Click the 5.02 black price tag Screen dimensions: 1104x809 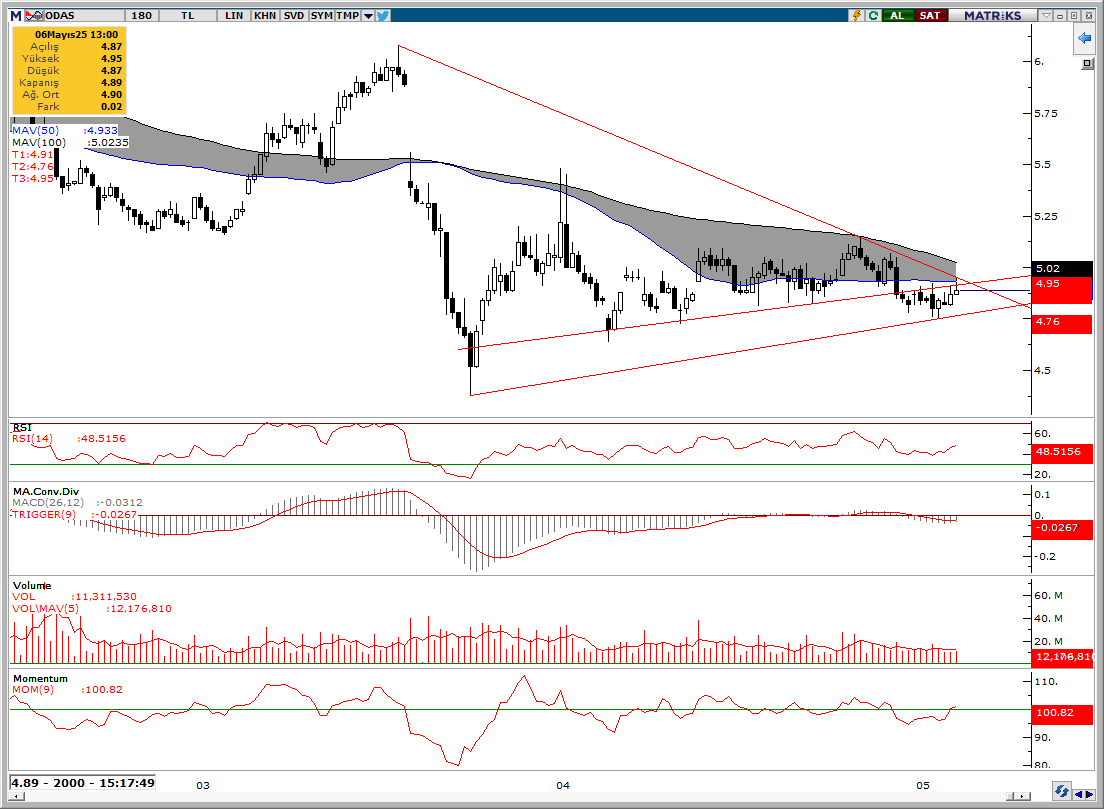click(x=1062, y=268)
